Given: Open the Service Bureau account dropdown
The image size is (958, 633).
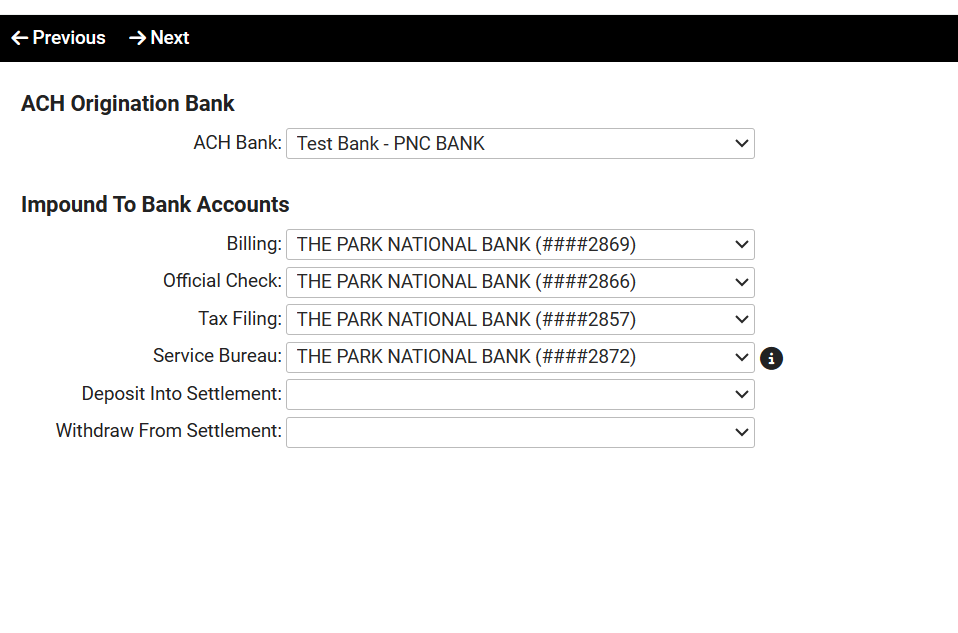Looking at the screenshot, I should click(x=520, y=357).
